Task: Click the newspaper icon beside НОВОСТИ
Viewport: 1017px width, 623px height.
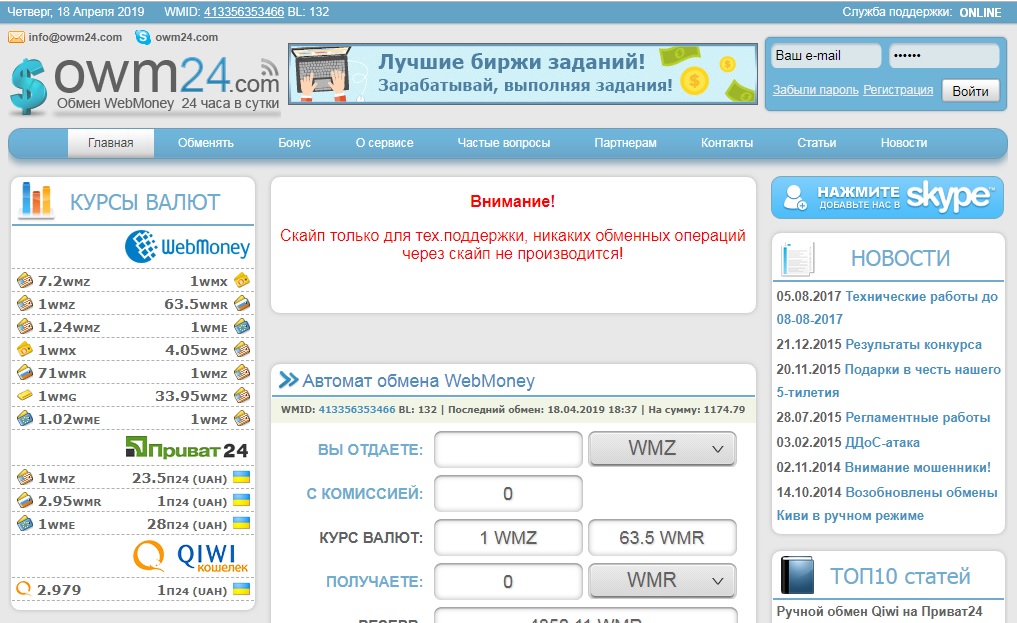Action: point(798,258)
